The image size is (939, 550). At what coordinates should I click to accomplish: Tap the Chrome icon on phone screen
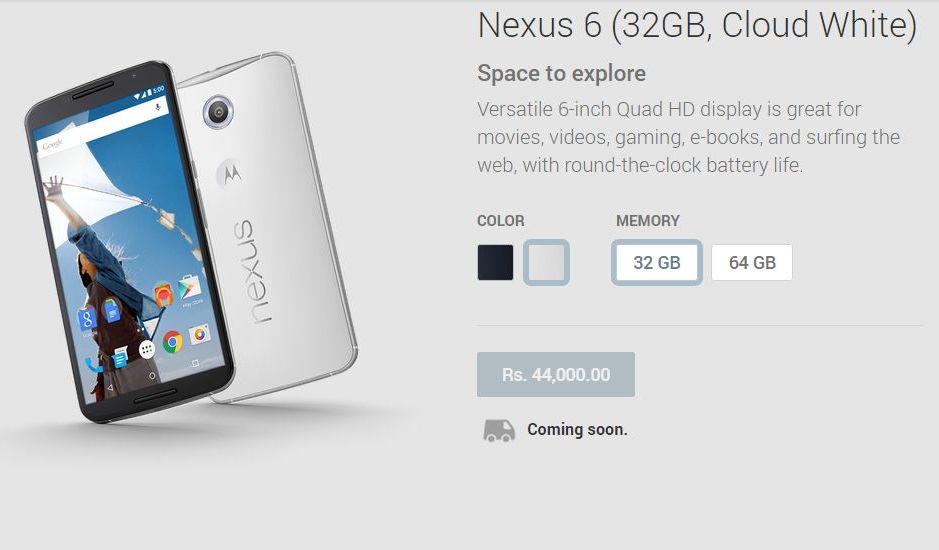[x=172, y=342]
